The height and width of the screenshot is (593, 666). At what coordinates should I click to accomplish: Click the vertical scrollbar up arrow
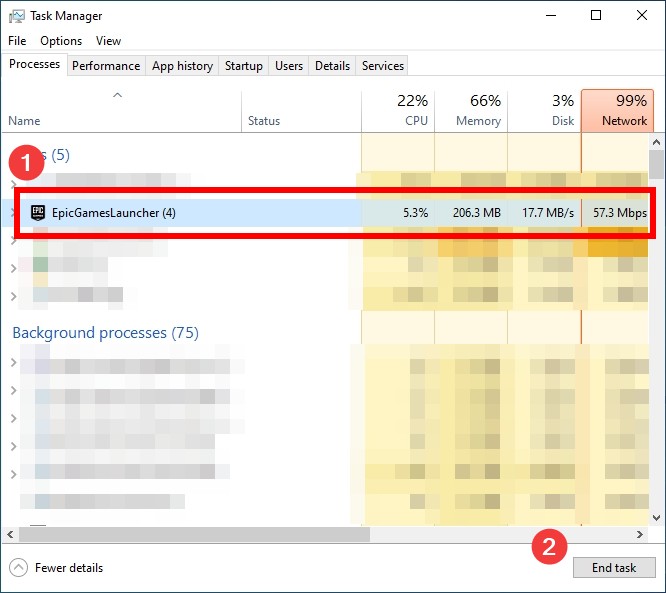(656, 143)
